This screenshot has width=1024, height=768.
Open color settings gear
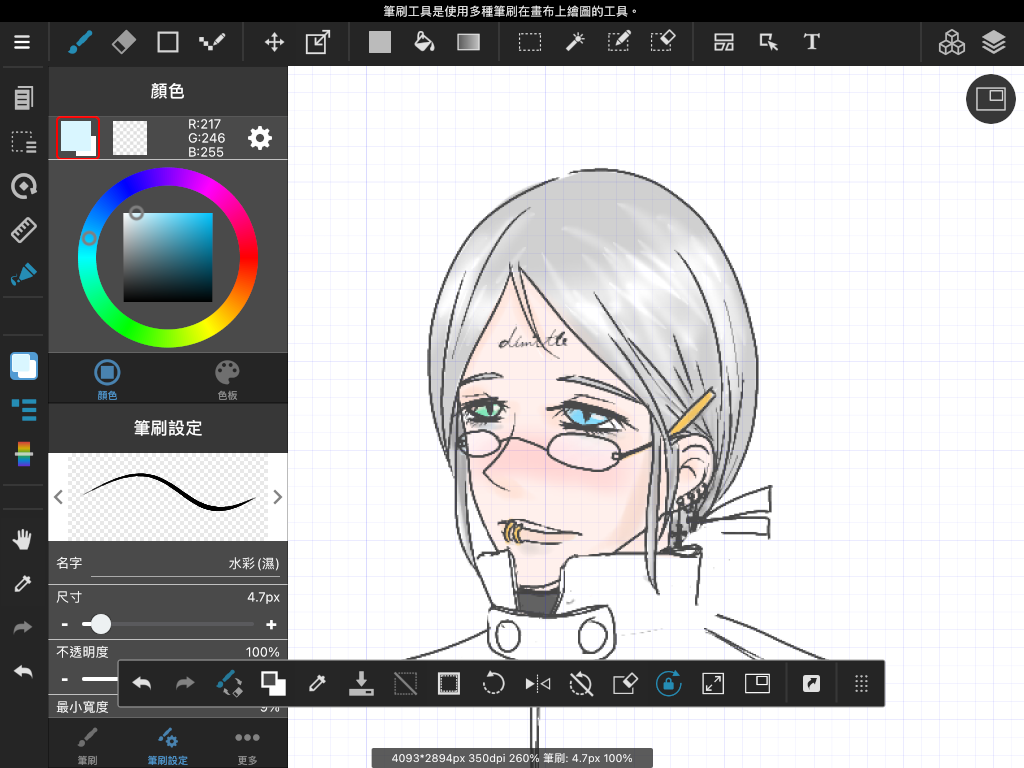click(x=260, y=138)
